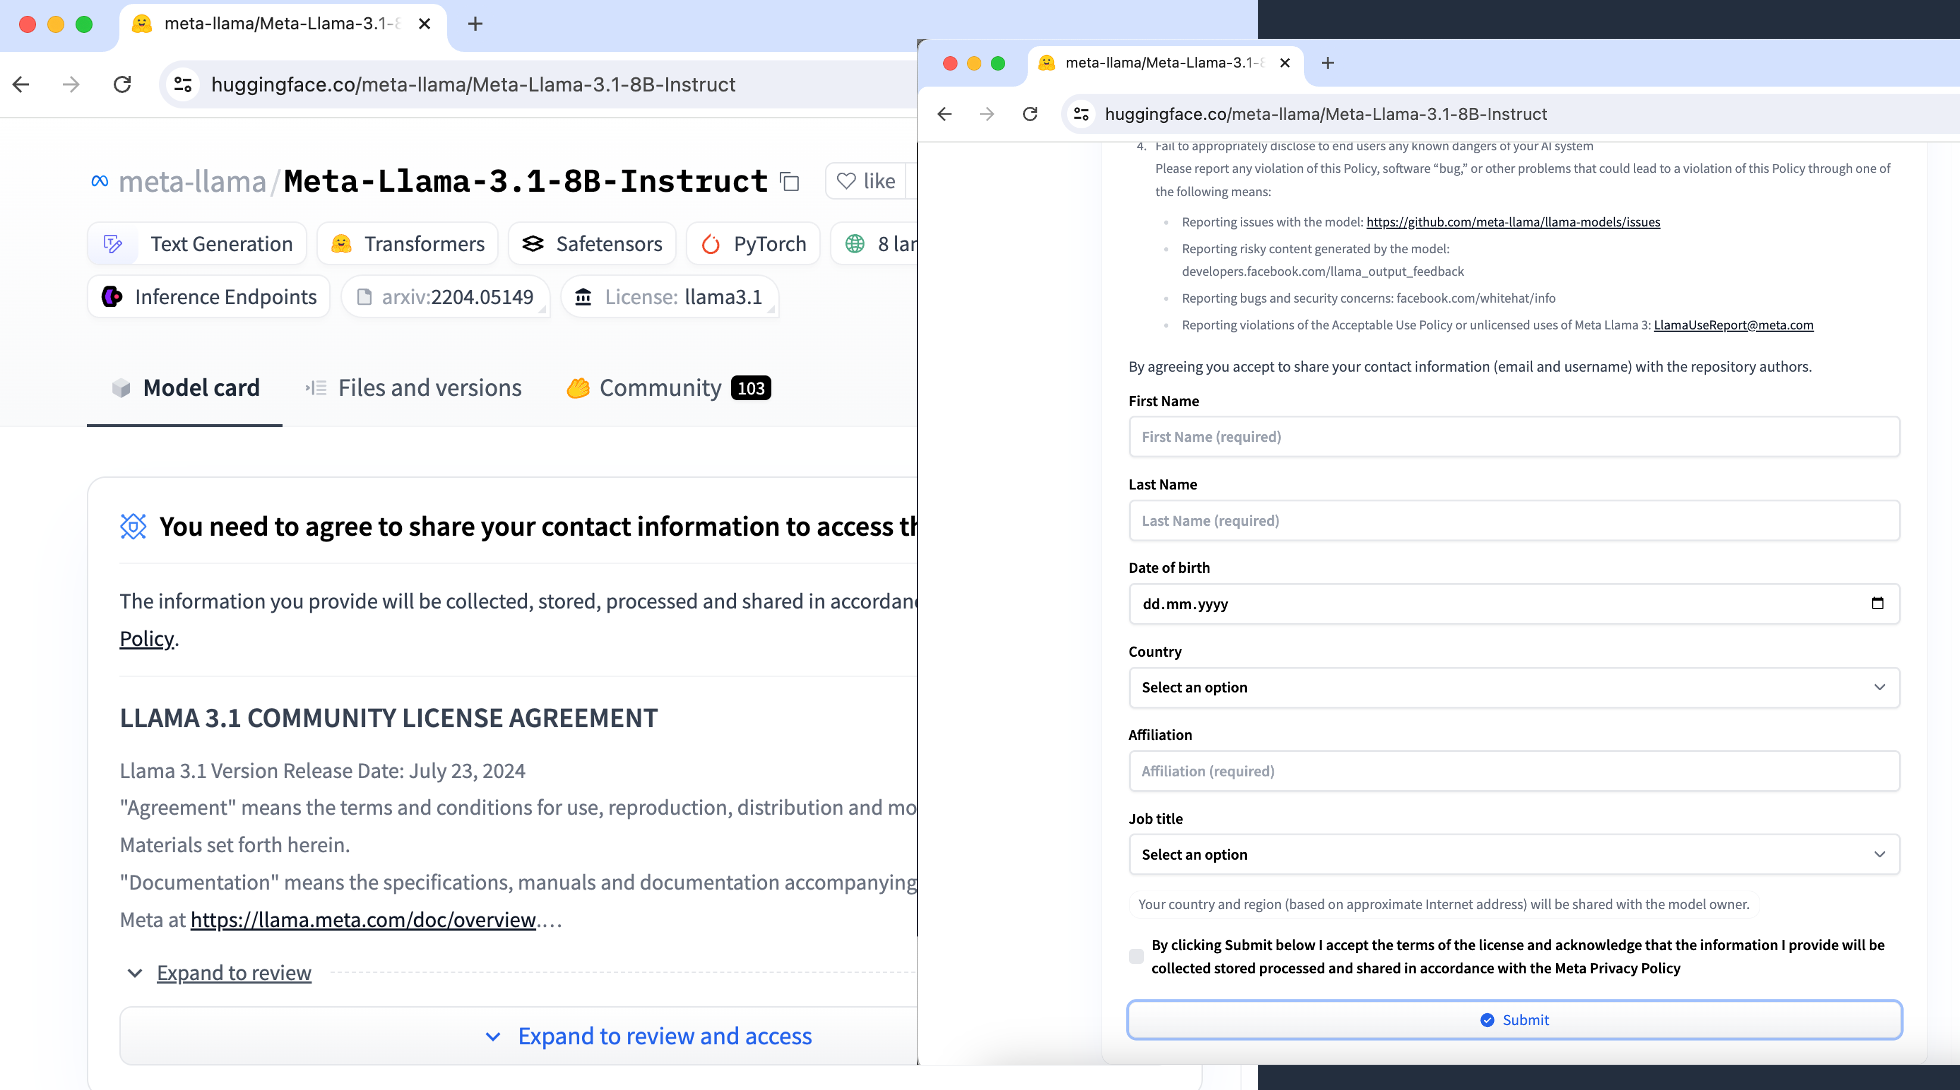
Task: Click the First Name input field
Action: click(x=1514, y=437)
